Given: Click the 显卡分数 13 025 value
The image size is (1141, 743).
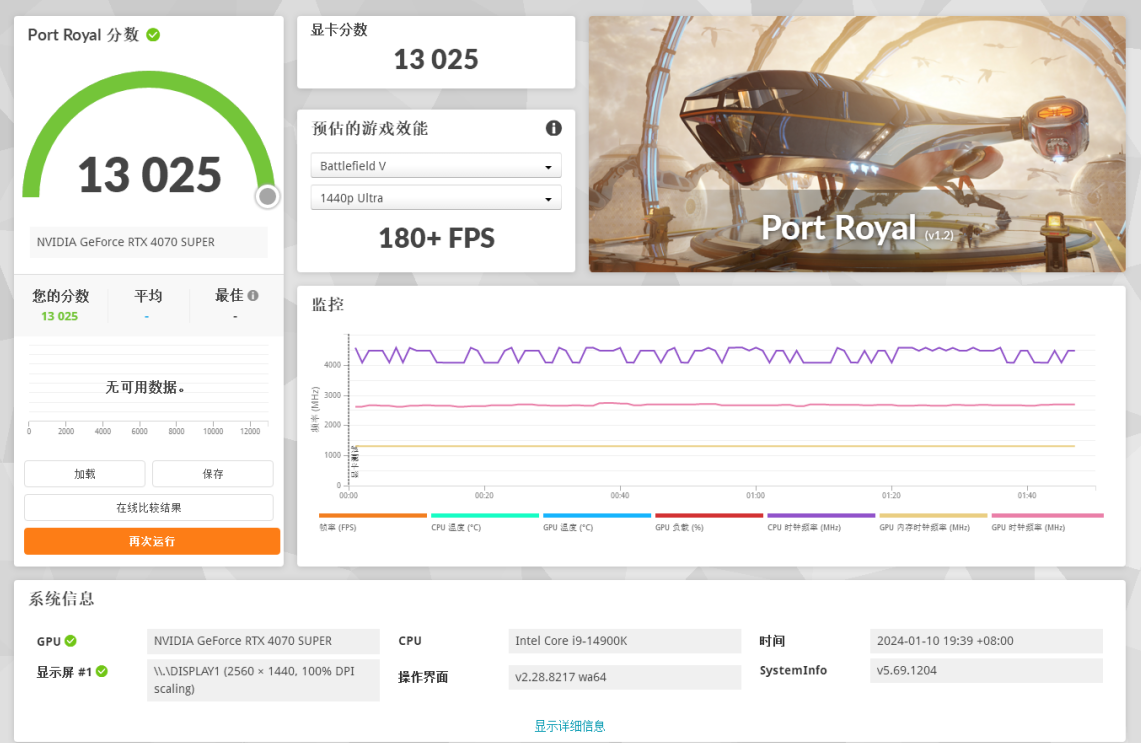Looking at the screenshot, I should tap(436, 60).
